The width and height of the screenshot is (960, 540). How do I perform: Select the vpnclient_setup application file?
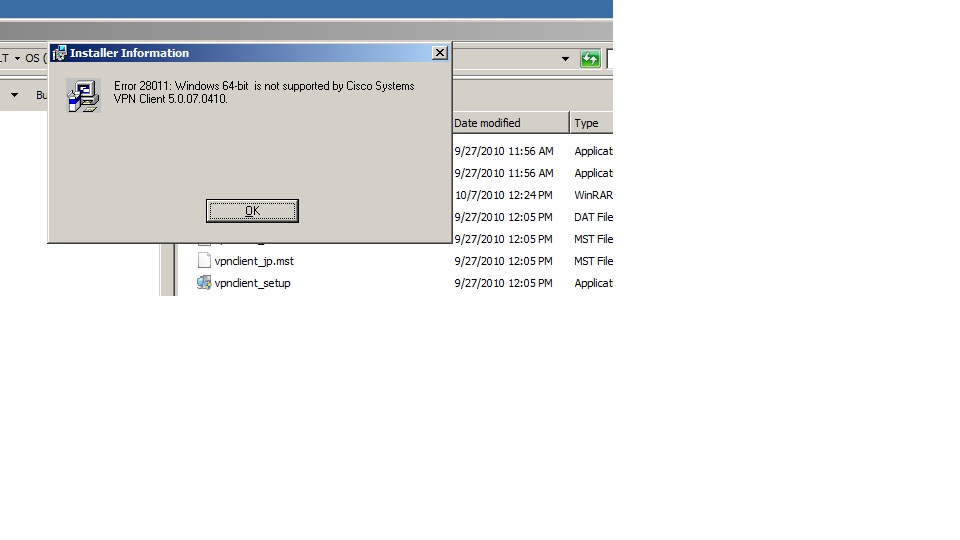252,283
